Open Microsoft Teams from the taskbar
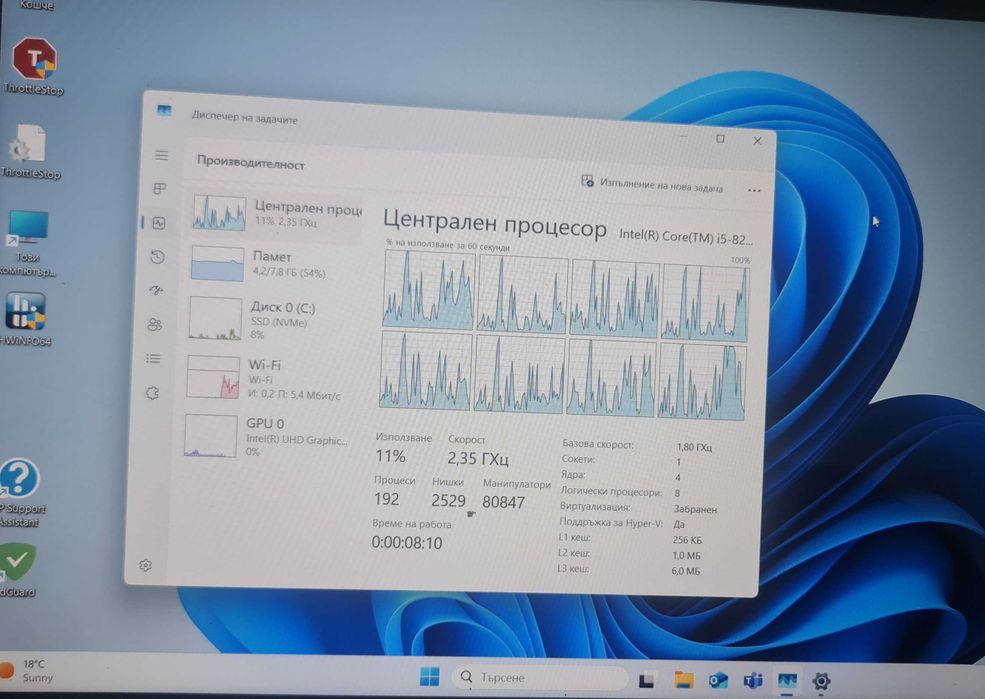985x699 pixels. point(753,680)
